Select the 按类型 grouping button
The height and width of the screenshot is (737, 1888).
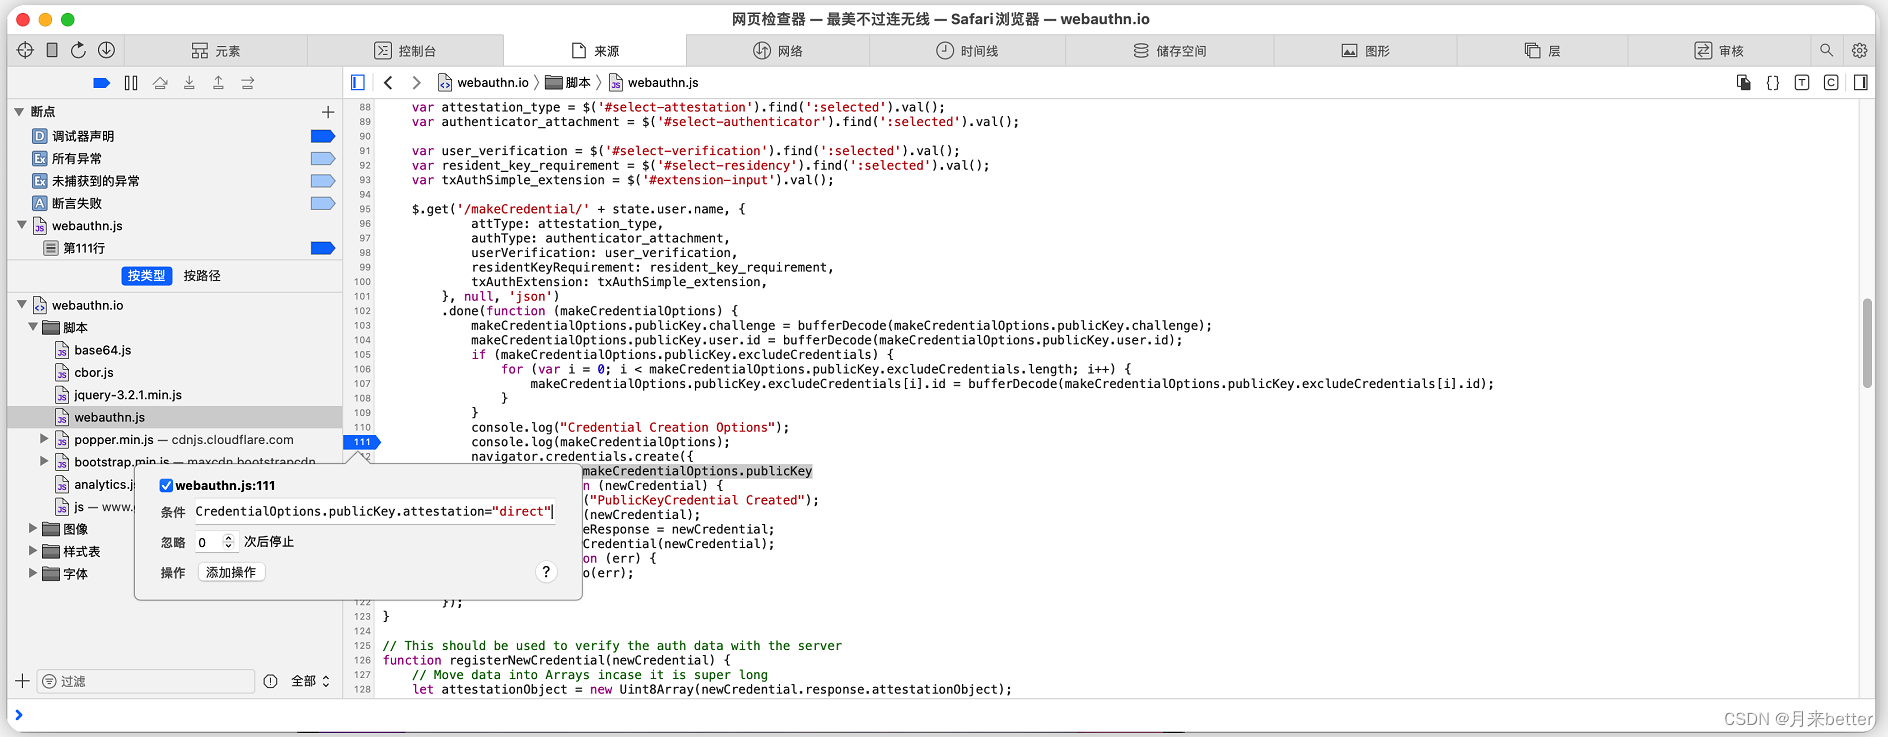(x=147, y=276)
